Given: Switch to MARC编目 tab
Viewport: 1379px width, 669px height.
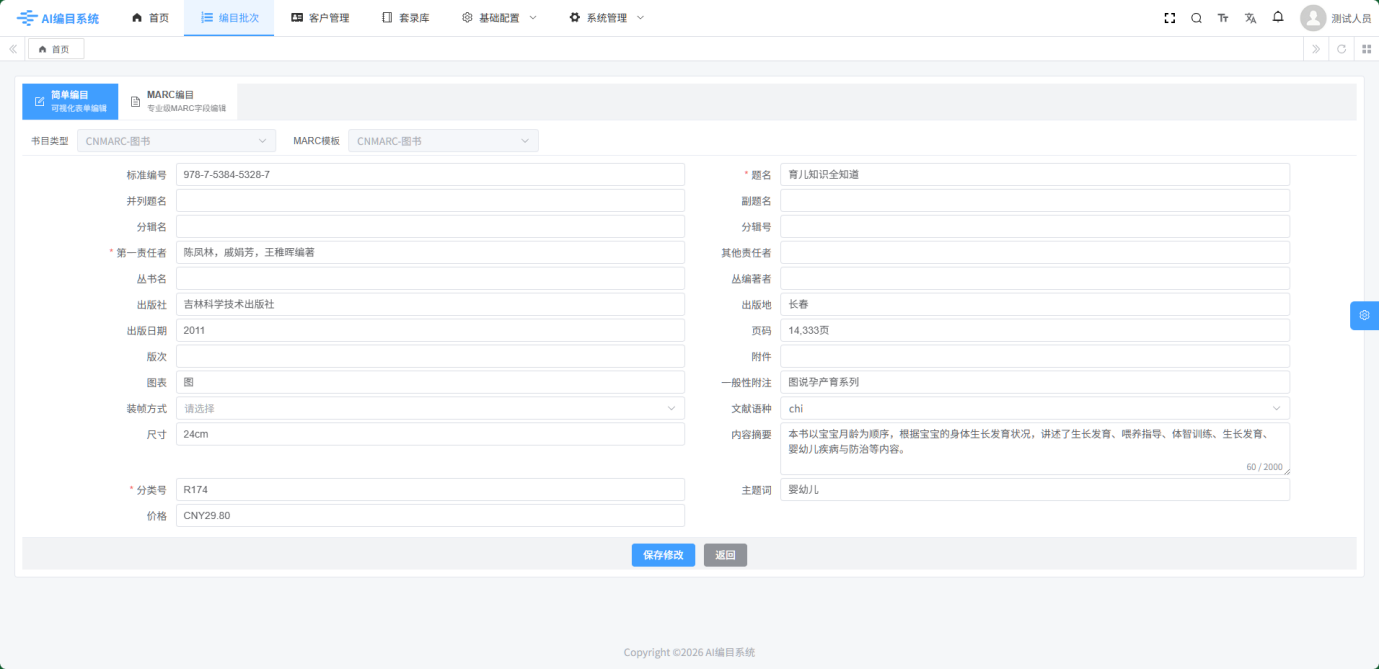Looking at the screenshot, I should point(178,101).
